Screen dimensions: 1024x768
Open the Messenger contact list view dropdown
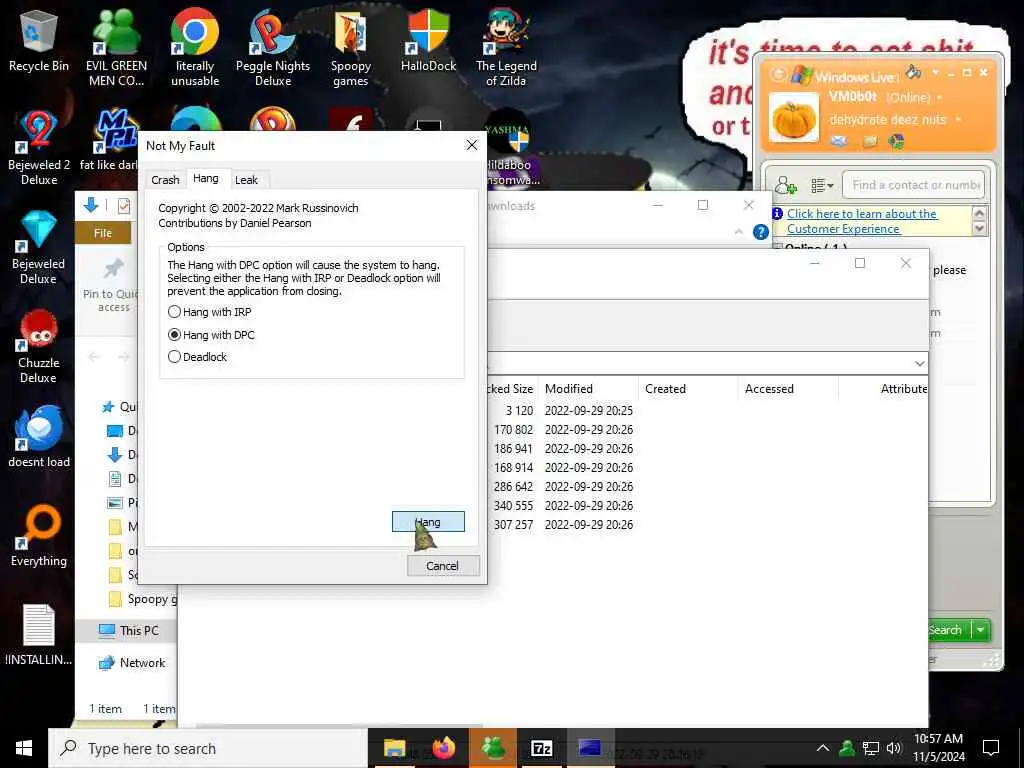pyautogui.click(x=822, y=186)
